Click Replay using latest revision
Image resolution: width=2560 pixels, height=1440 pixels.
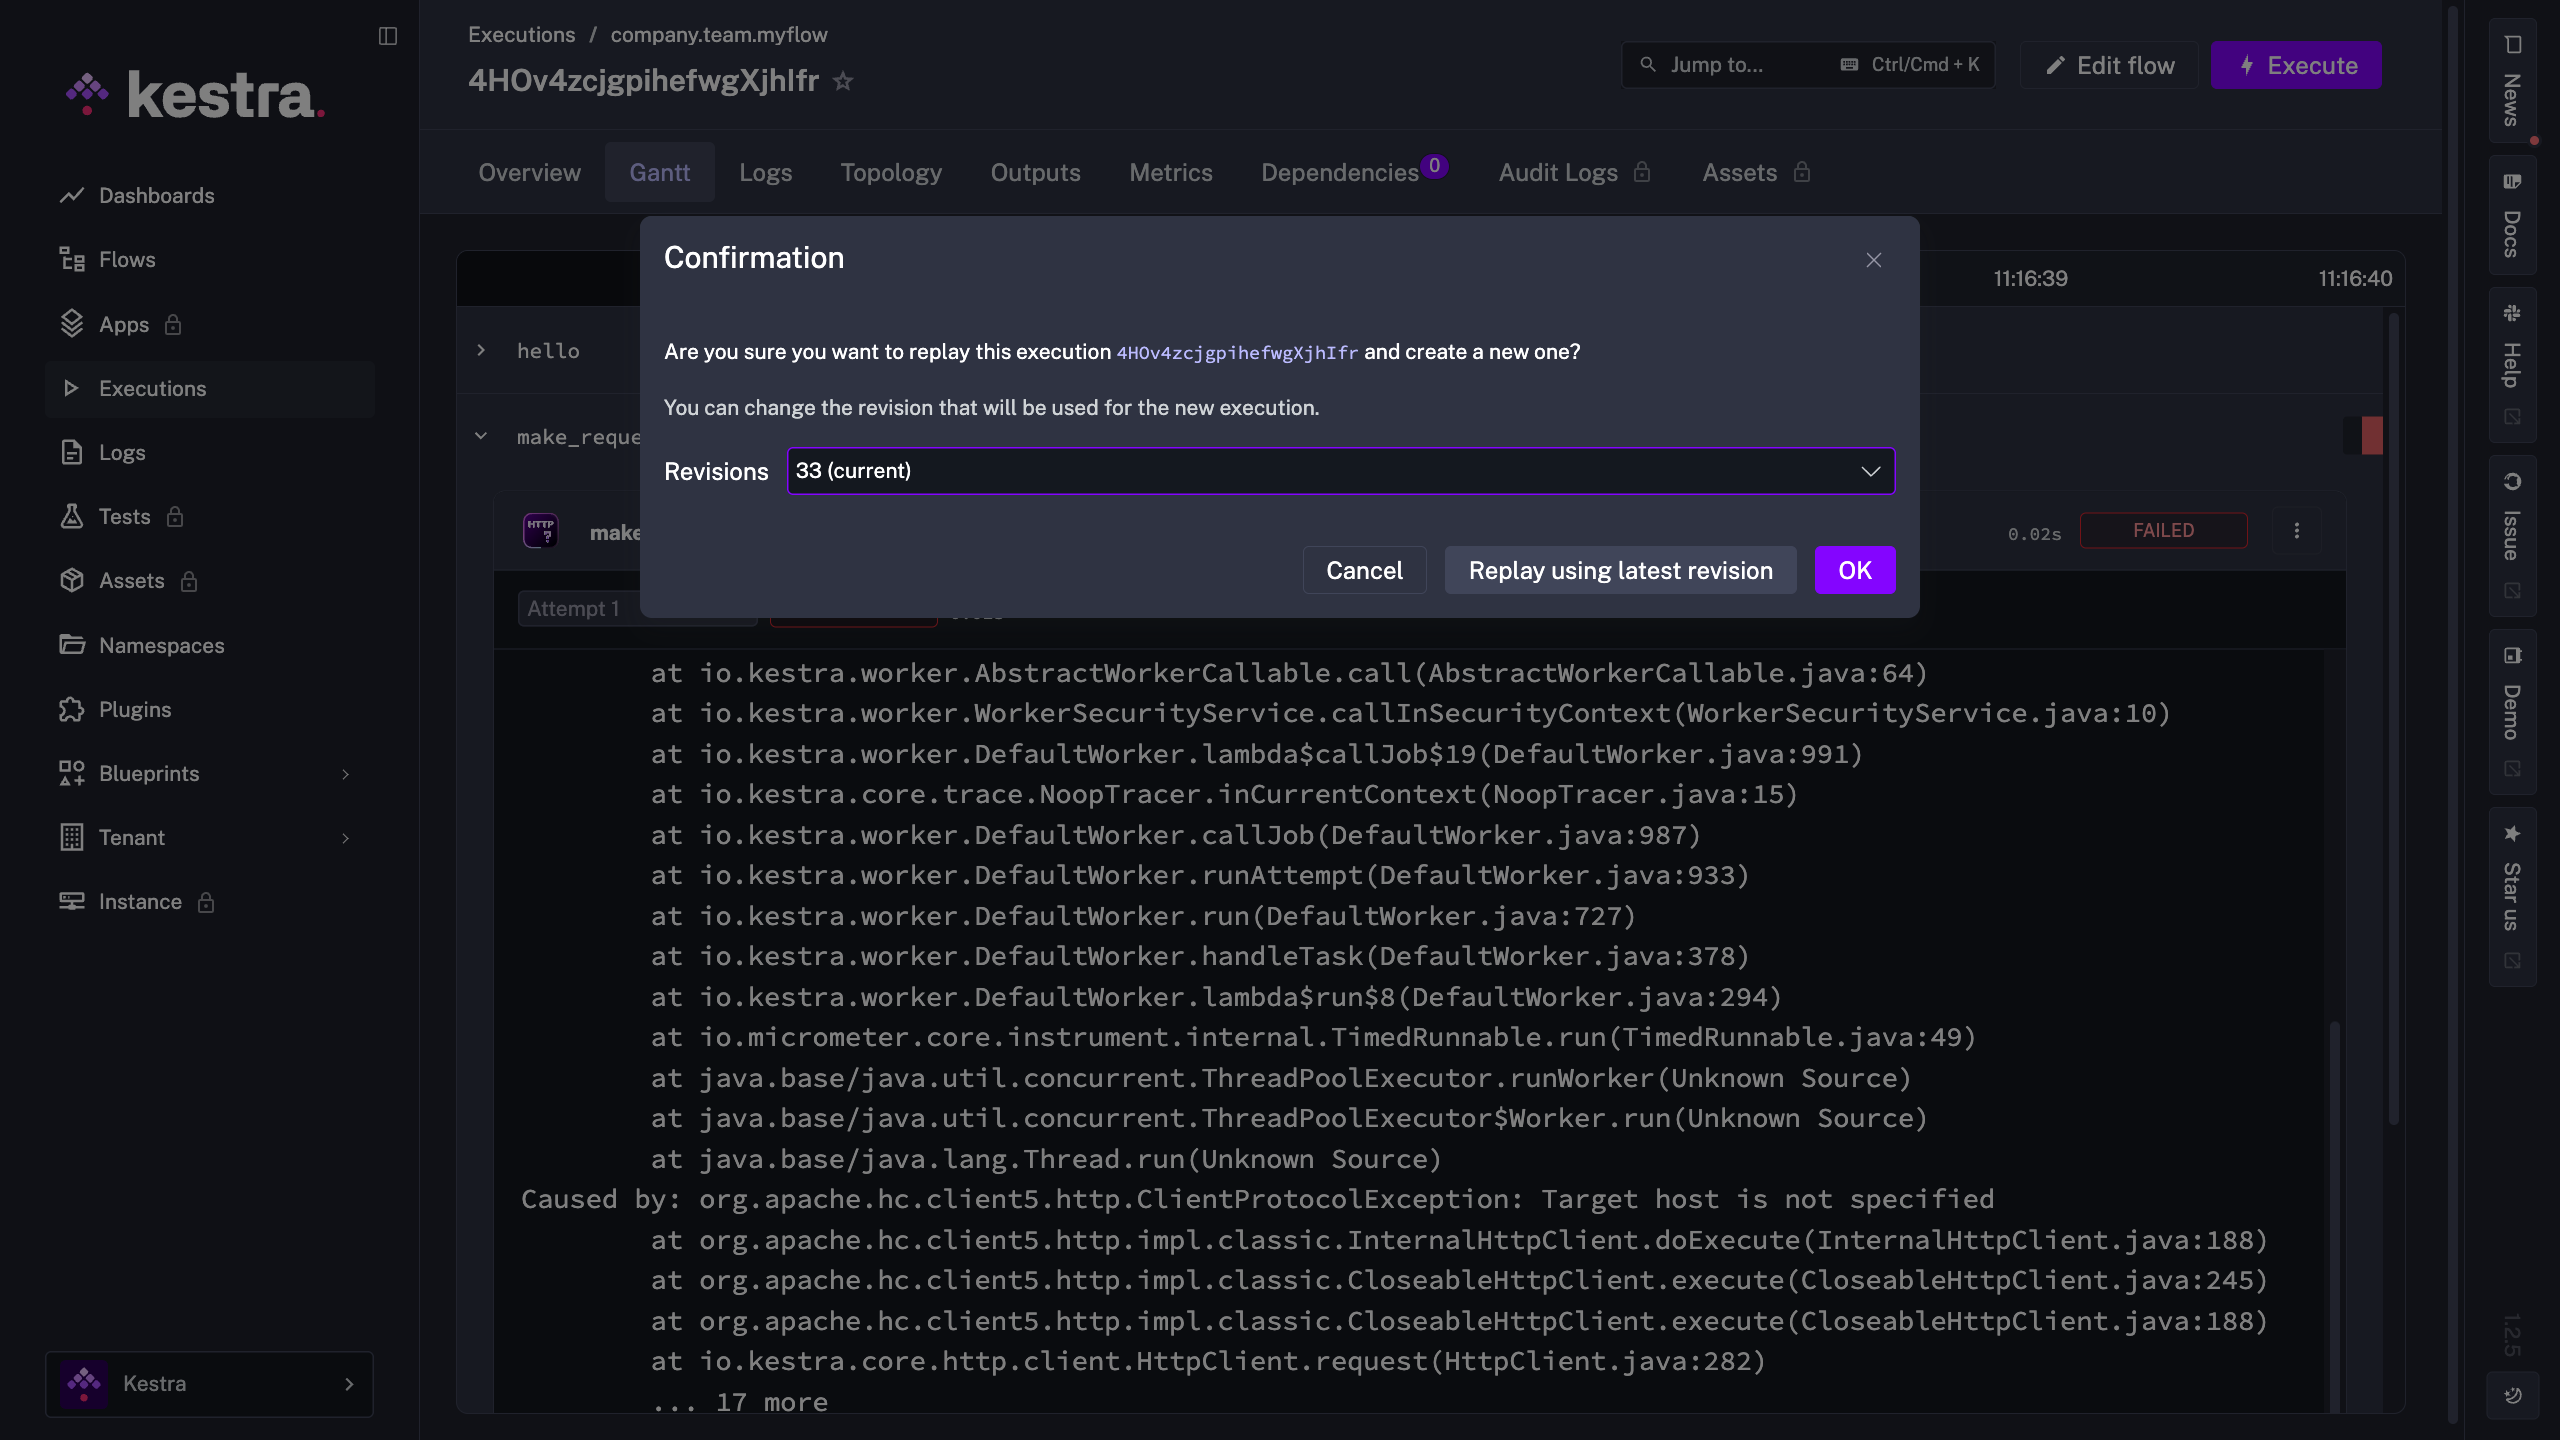pos(1620,570)
